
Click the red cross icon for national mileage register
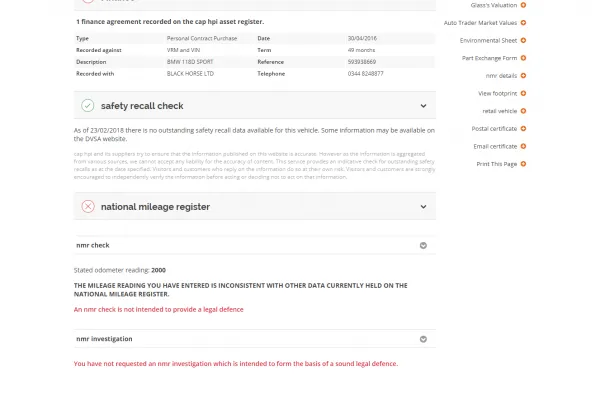pyautogui.click(x=88, y=206)
